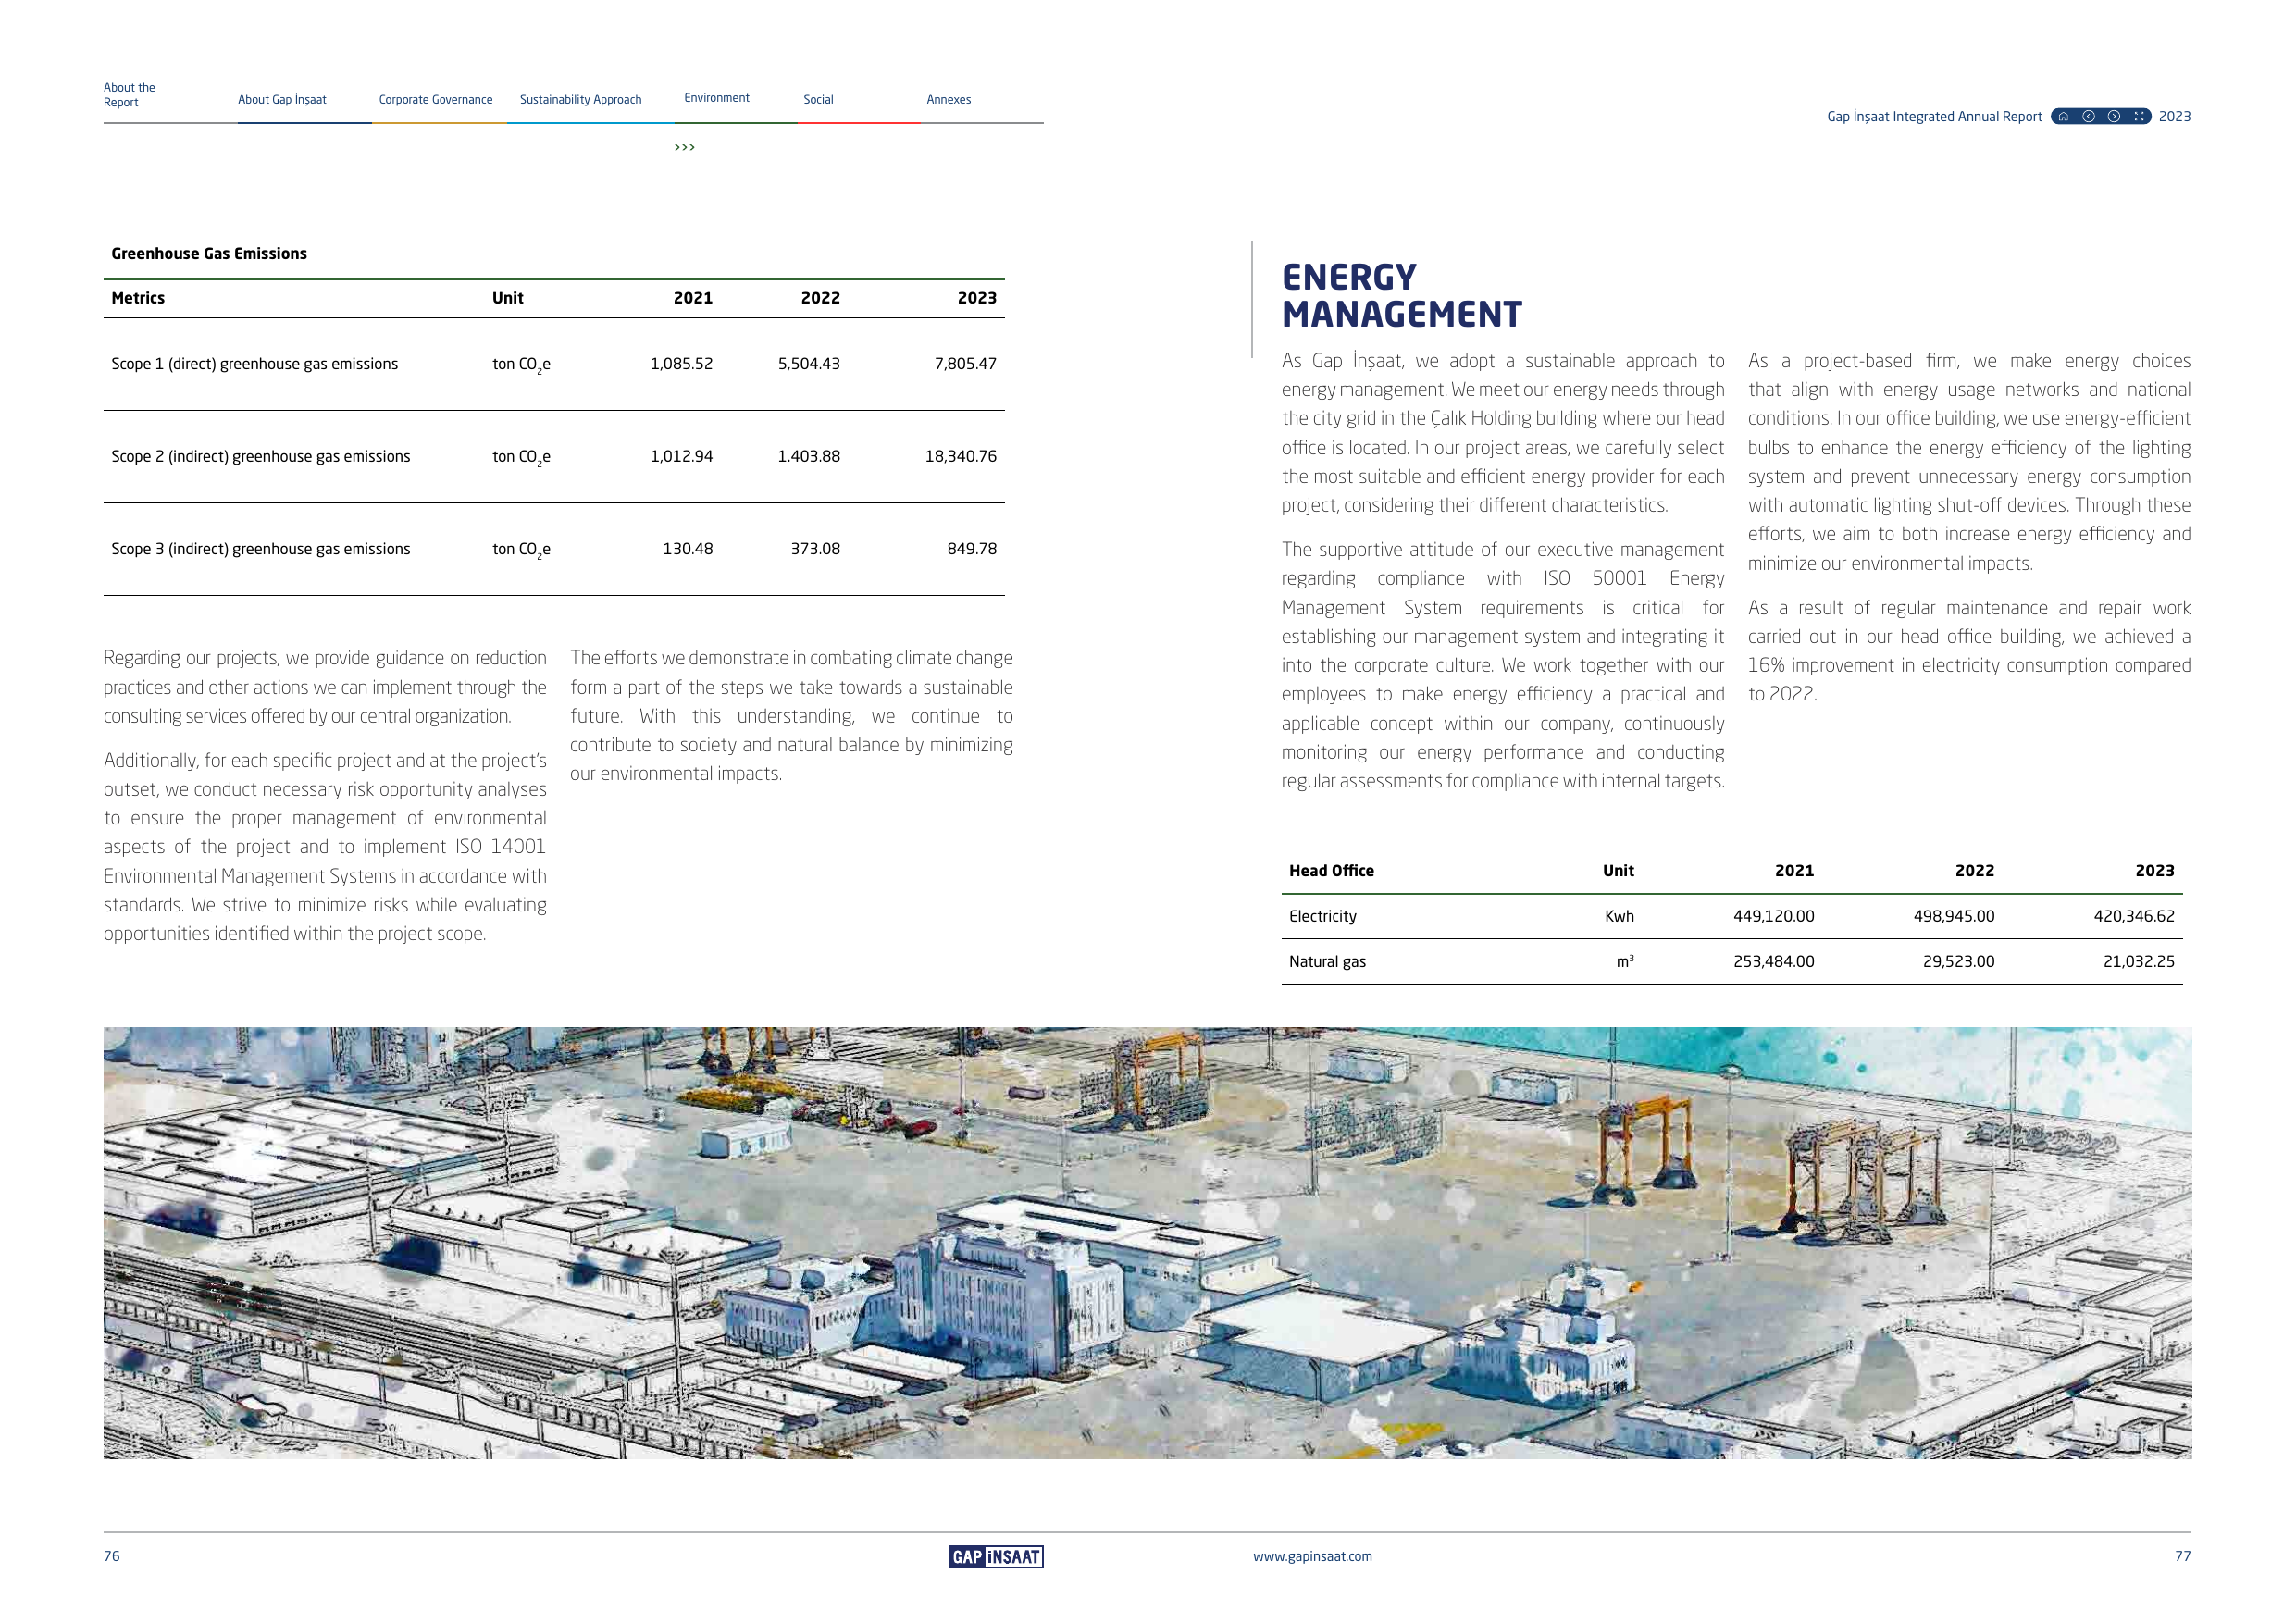Click the value 849.78
This screenshot has height=1623, width=2296.
[x=971, y=548]
